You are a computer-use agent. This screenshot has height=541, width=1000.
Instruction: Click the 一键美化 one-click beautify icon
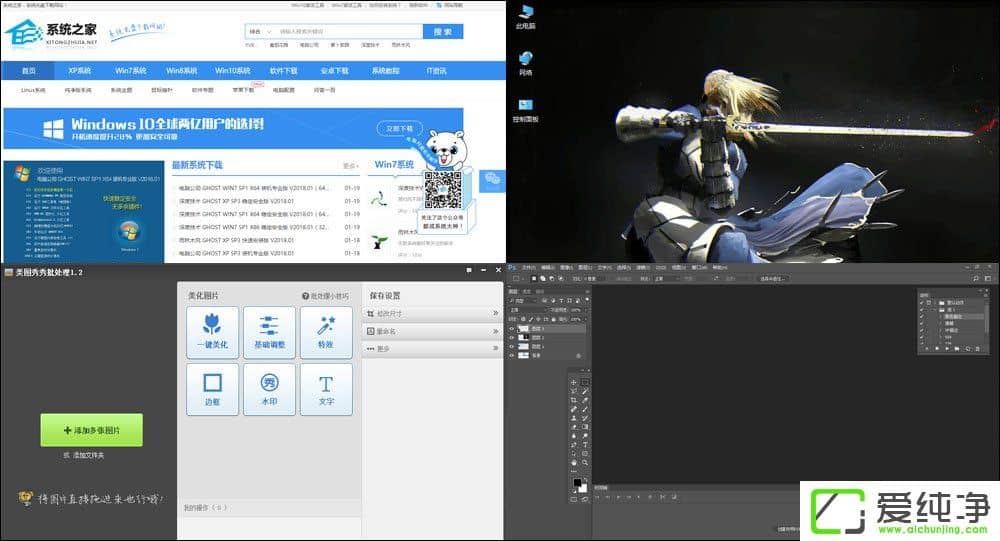[x=212, y=332]
